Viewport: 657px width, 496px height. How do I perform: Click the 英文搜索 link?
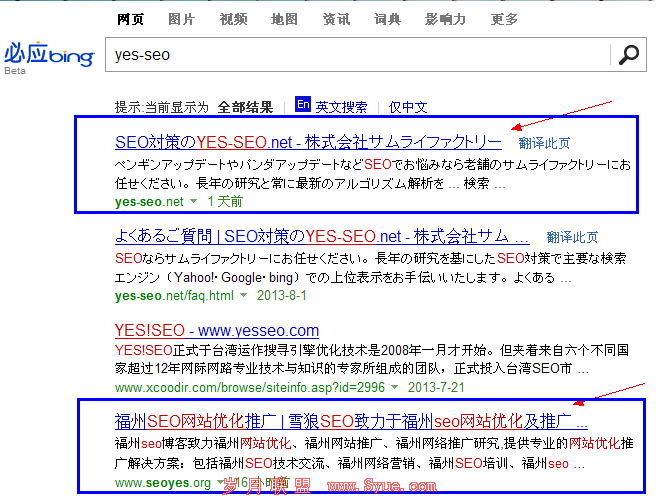[341, 107]
